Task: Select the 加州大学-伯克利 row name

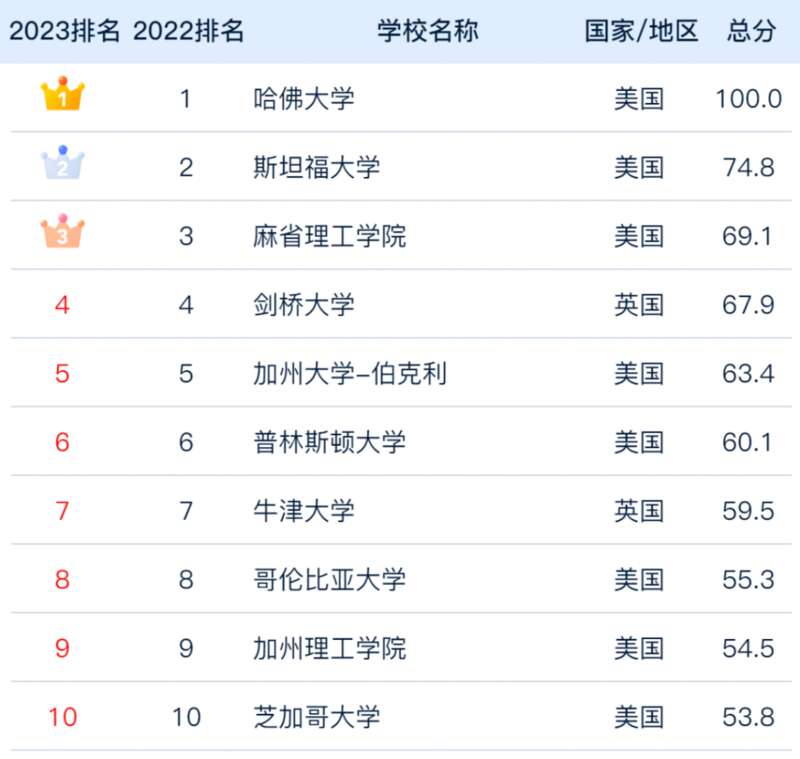Action: 350,373
